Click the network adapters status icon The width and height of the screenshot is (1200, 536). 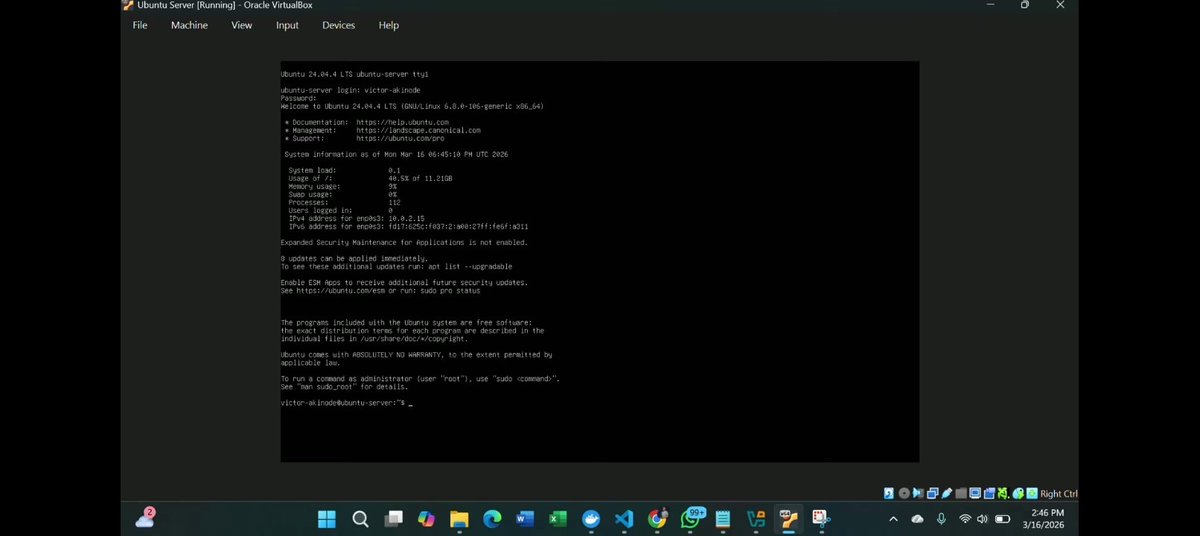[933, 493]
